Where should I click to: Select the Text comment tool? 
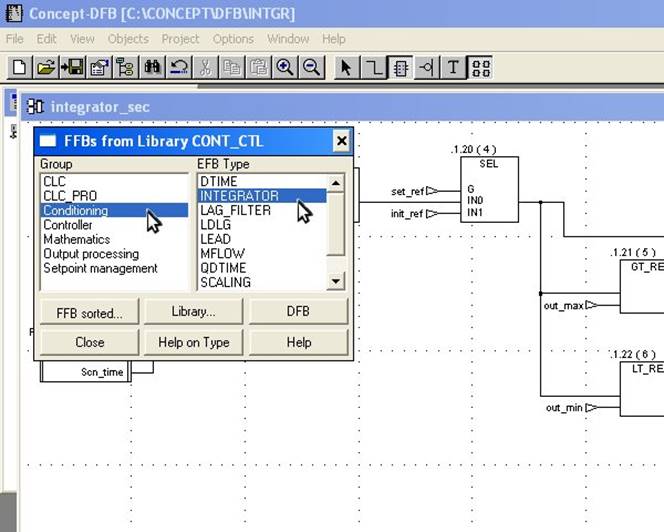pos(453,67)
